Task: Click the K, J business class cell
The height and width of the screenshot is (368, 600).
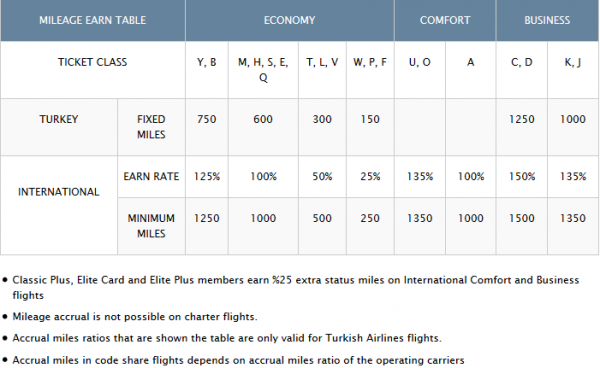Action: point(573,70)
